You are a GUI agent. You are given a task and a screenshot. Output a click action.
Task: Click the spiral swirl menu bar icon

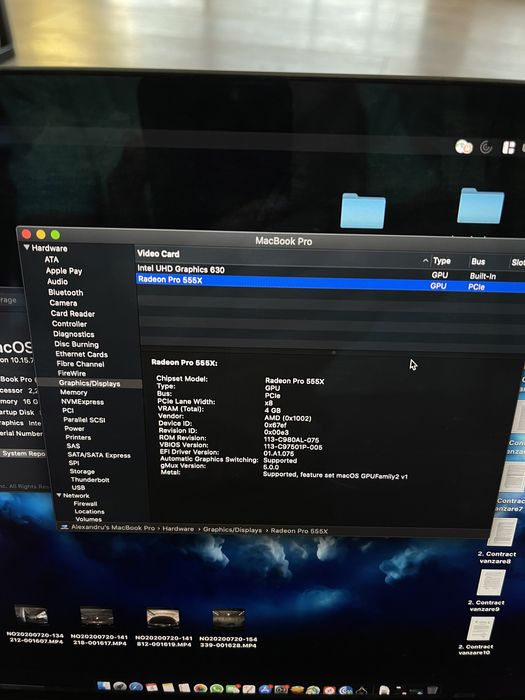tap(486, 147)
